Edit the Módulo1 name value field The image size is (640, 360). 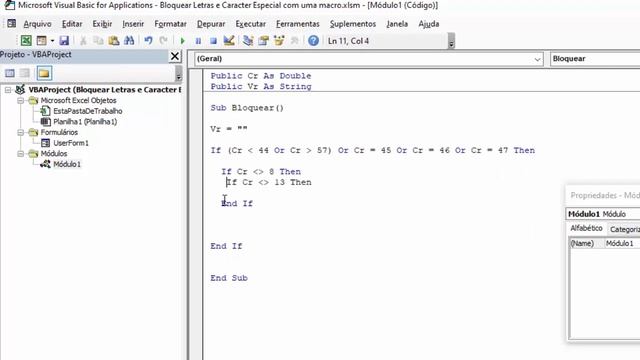[622, 243]
